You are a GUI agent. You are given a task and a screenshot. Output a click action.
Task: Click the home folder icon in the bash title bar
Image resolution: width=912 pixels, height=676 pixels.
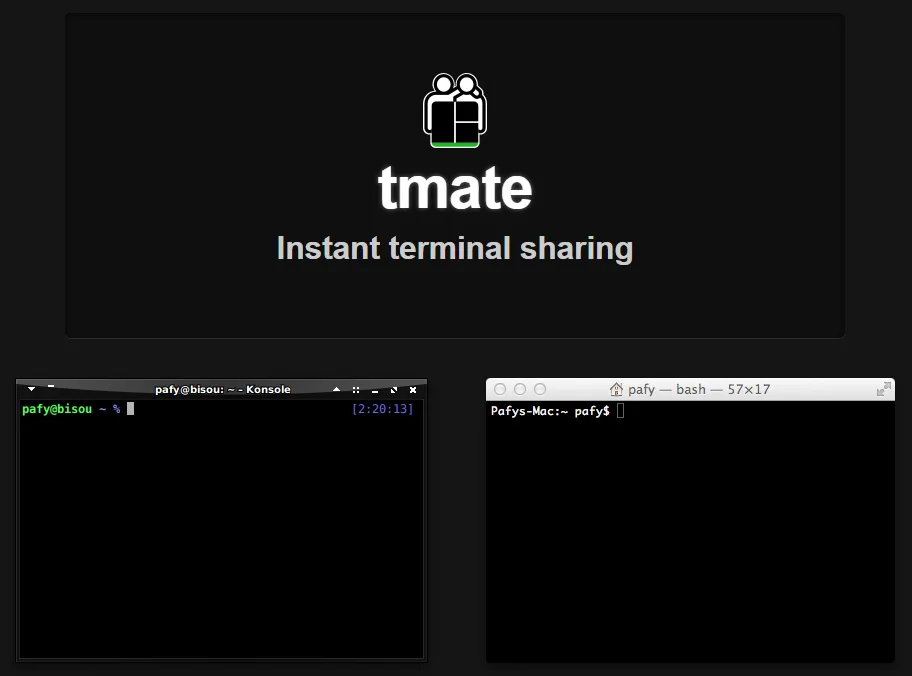pos(616,389)
